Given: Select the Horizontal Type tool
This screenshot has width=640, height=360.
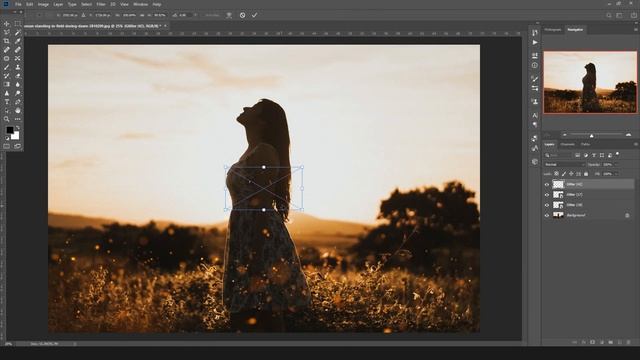Looking at the screenshot, I should tap(7, 102).
